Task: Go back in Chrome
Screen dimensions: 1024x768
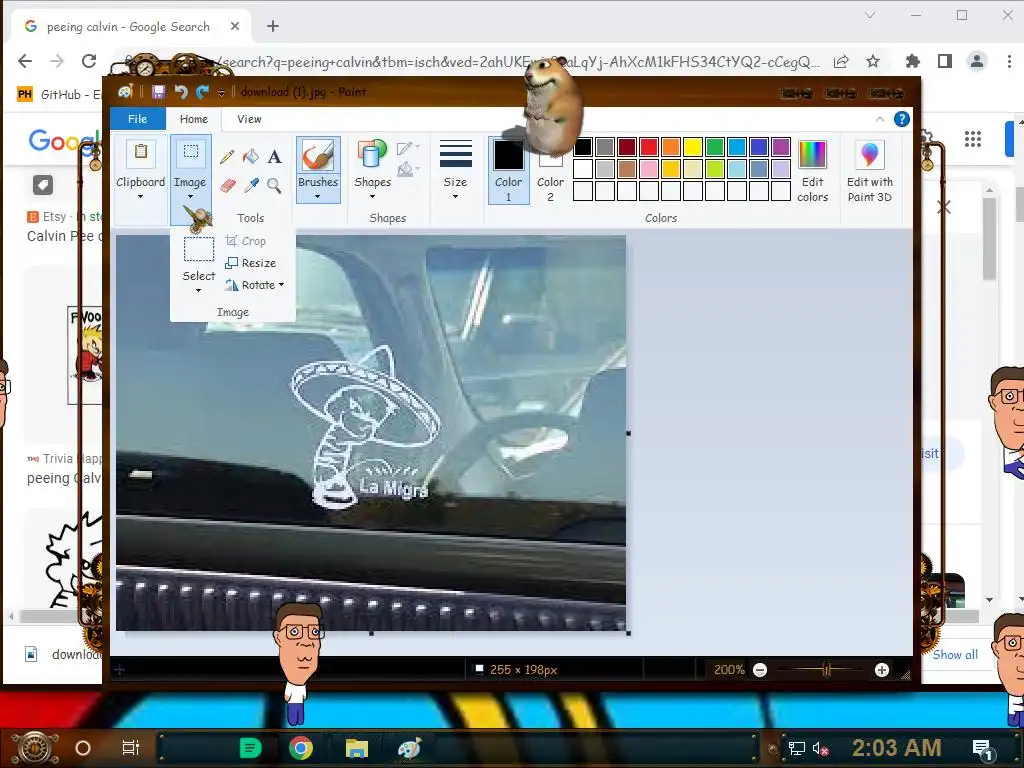Action: point(25,61)
